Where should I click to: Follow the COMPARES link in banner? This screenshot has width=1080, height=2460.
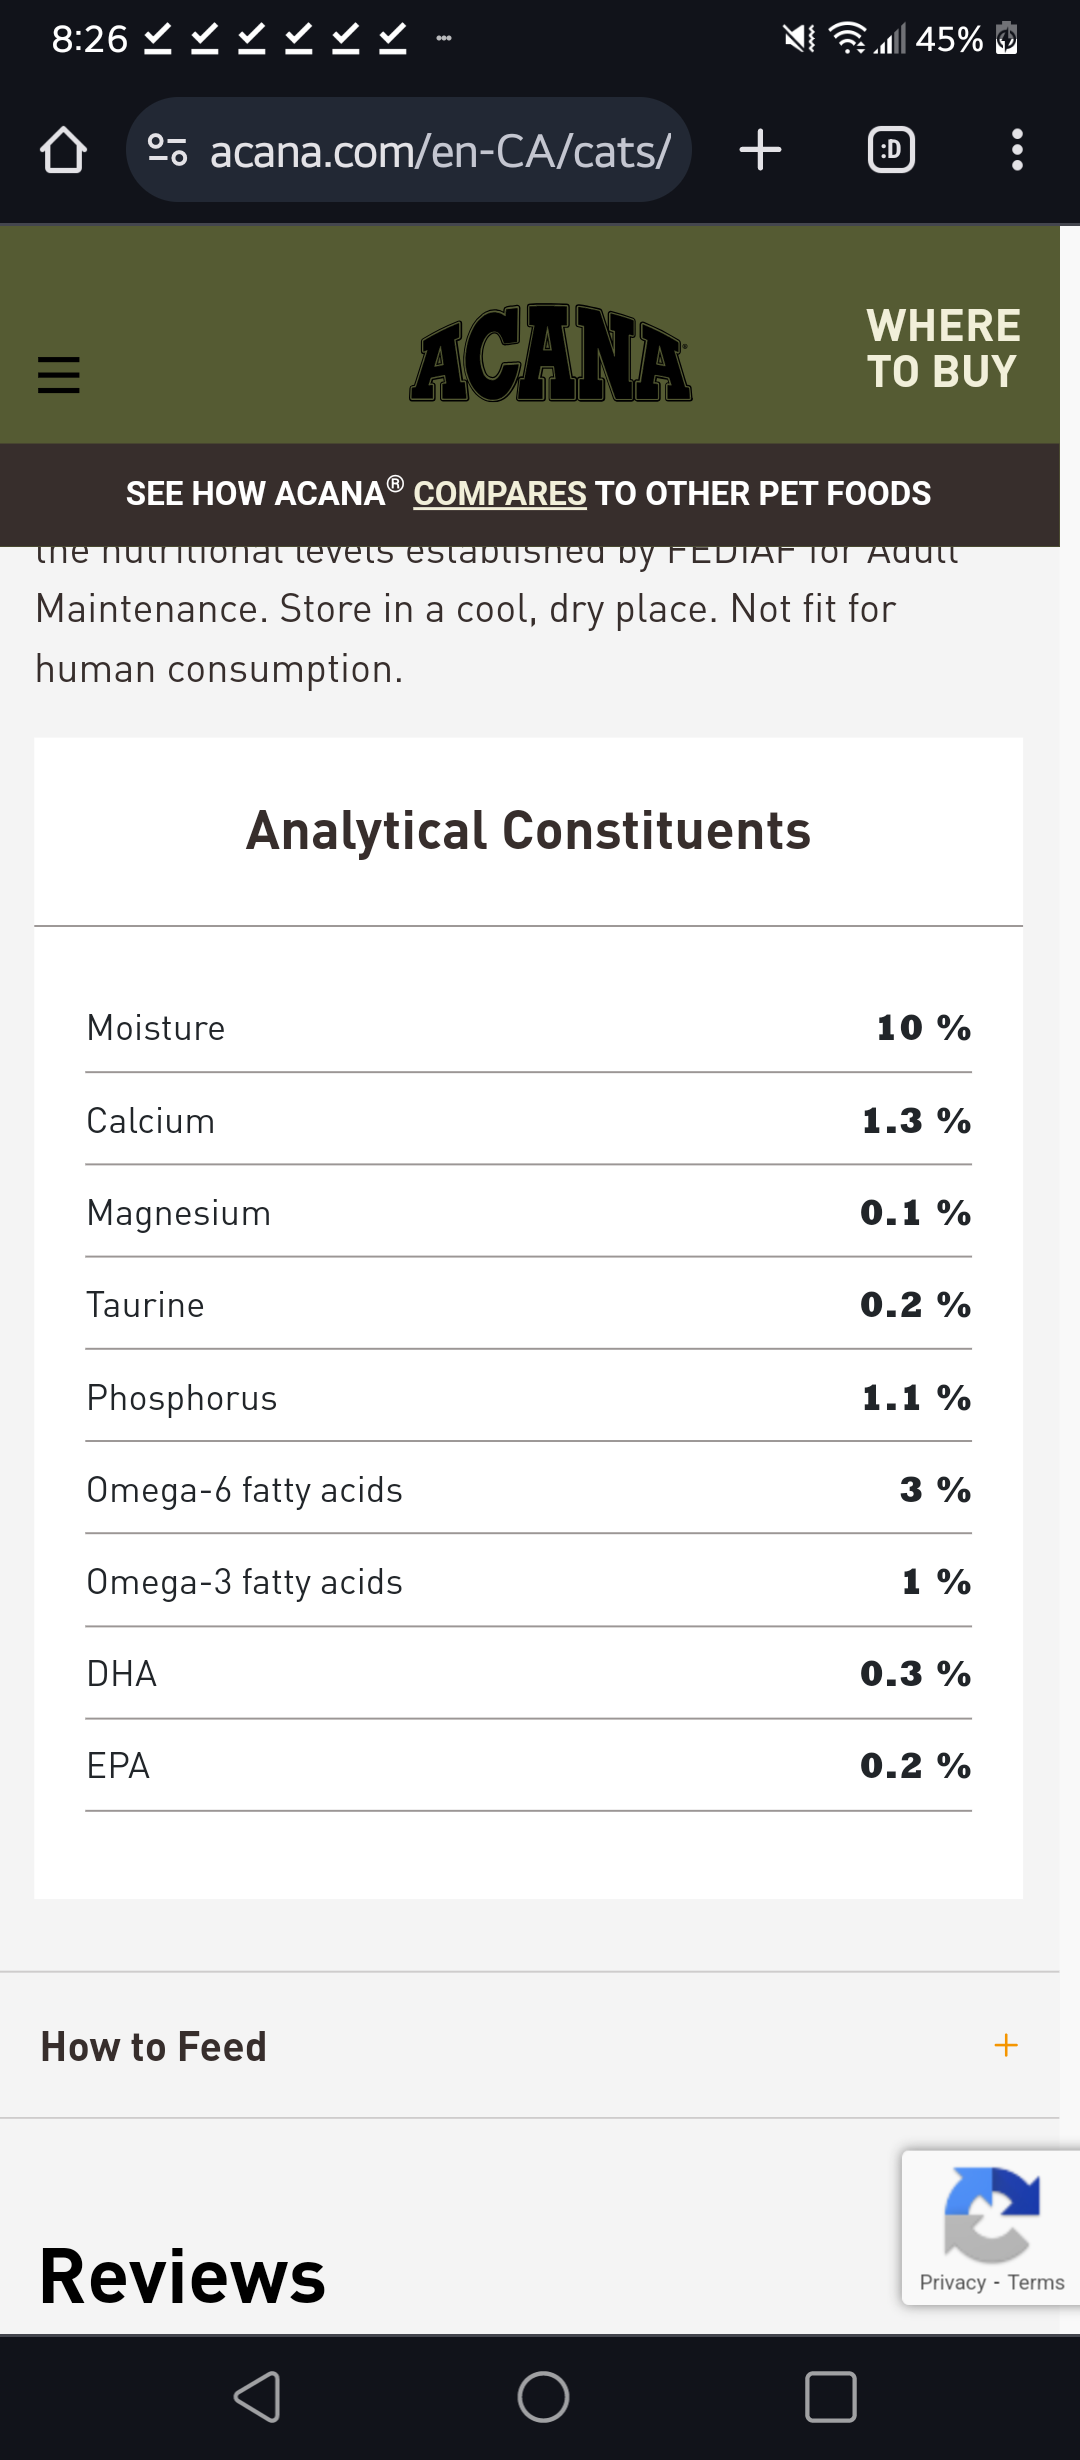(499, 494)
